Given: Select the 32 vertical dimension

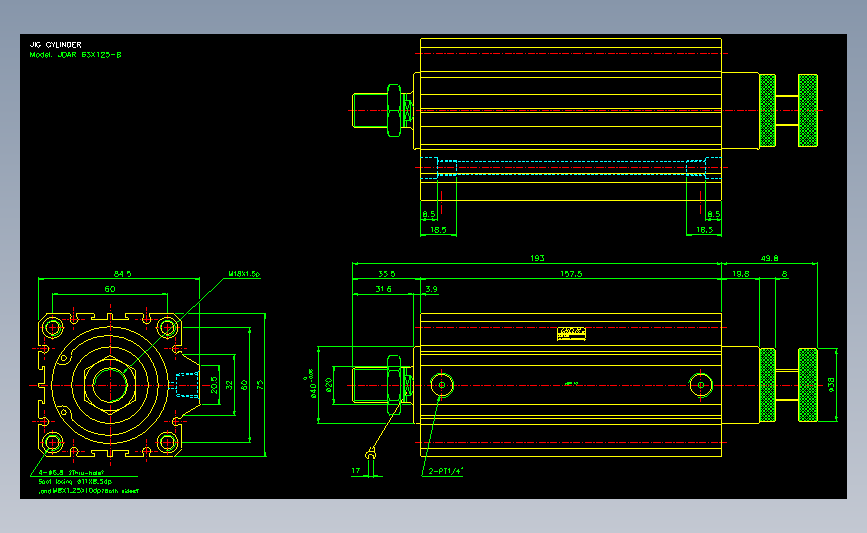Looking at the screenshot, I should tap(229, 385).
